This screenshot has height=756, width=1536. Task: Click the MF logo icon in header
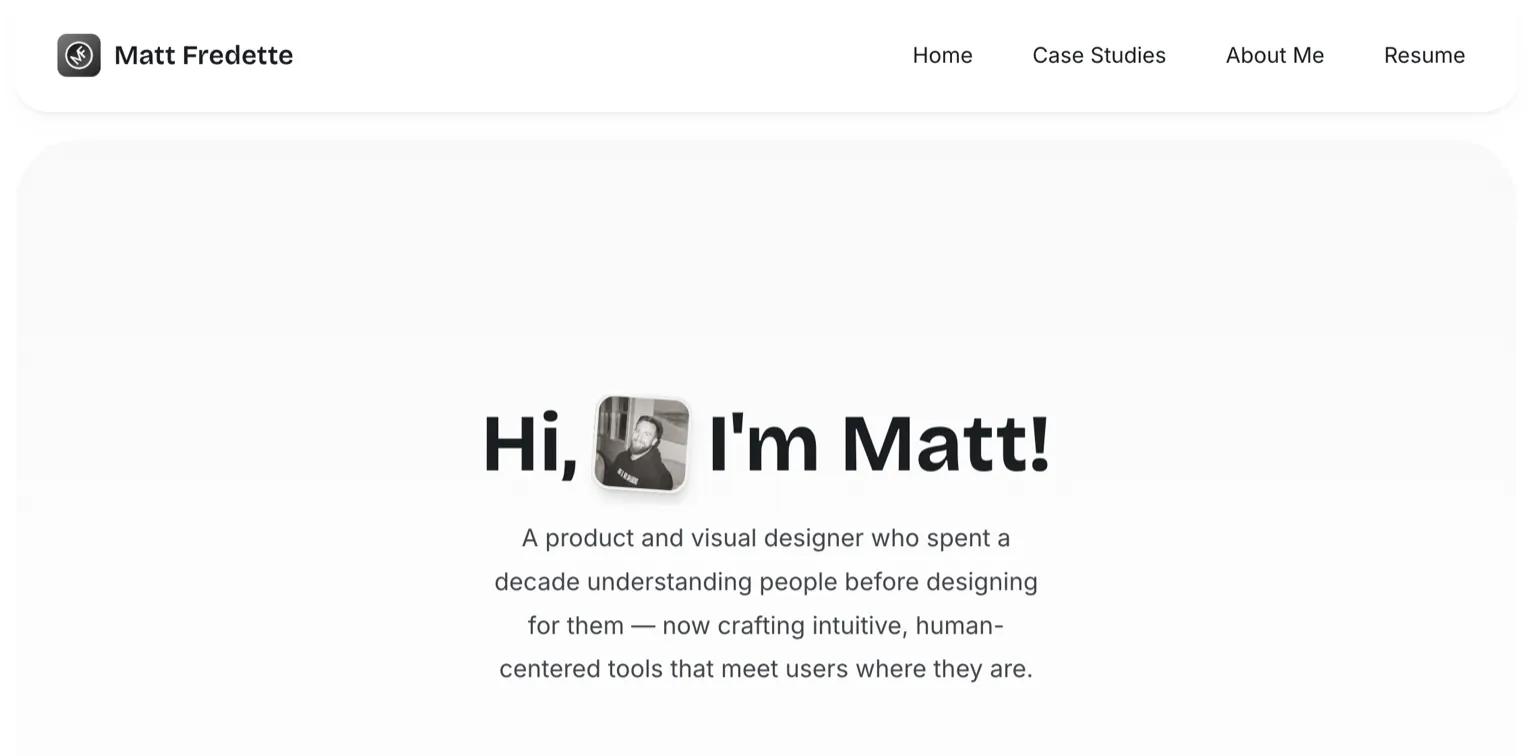pyautogui.click(x=79, y=55)
